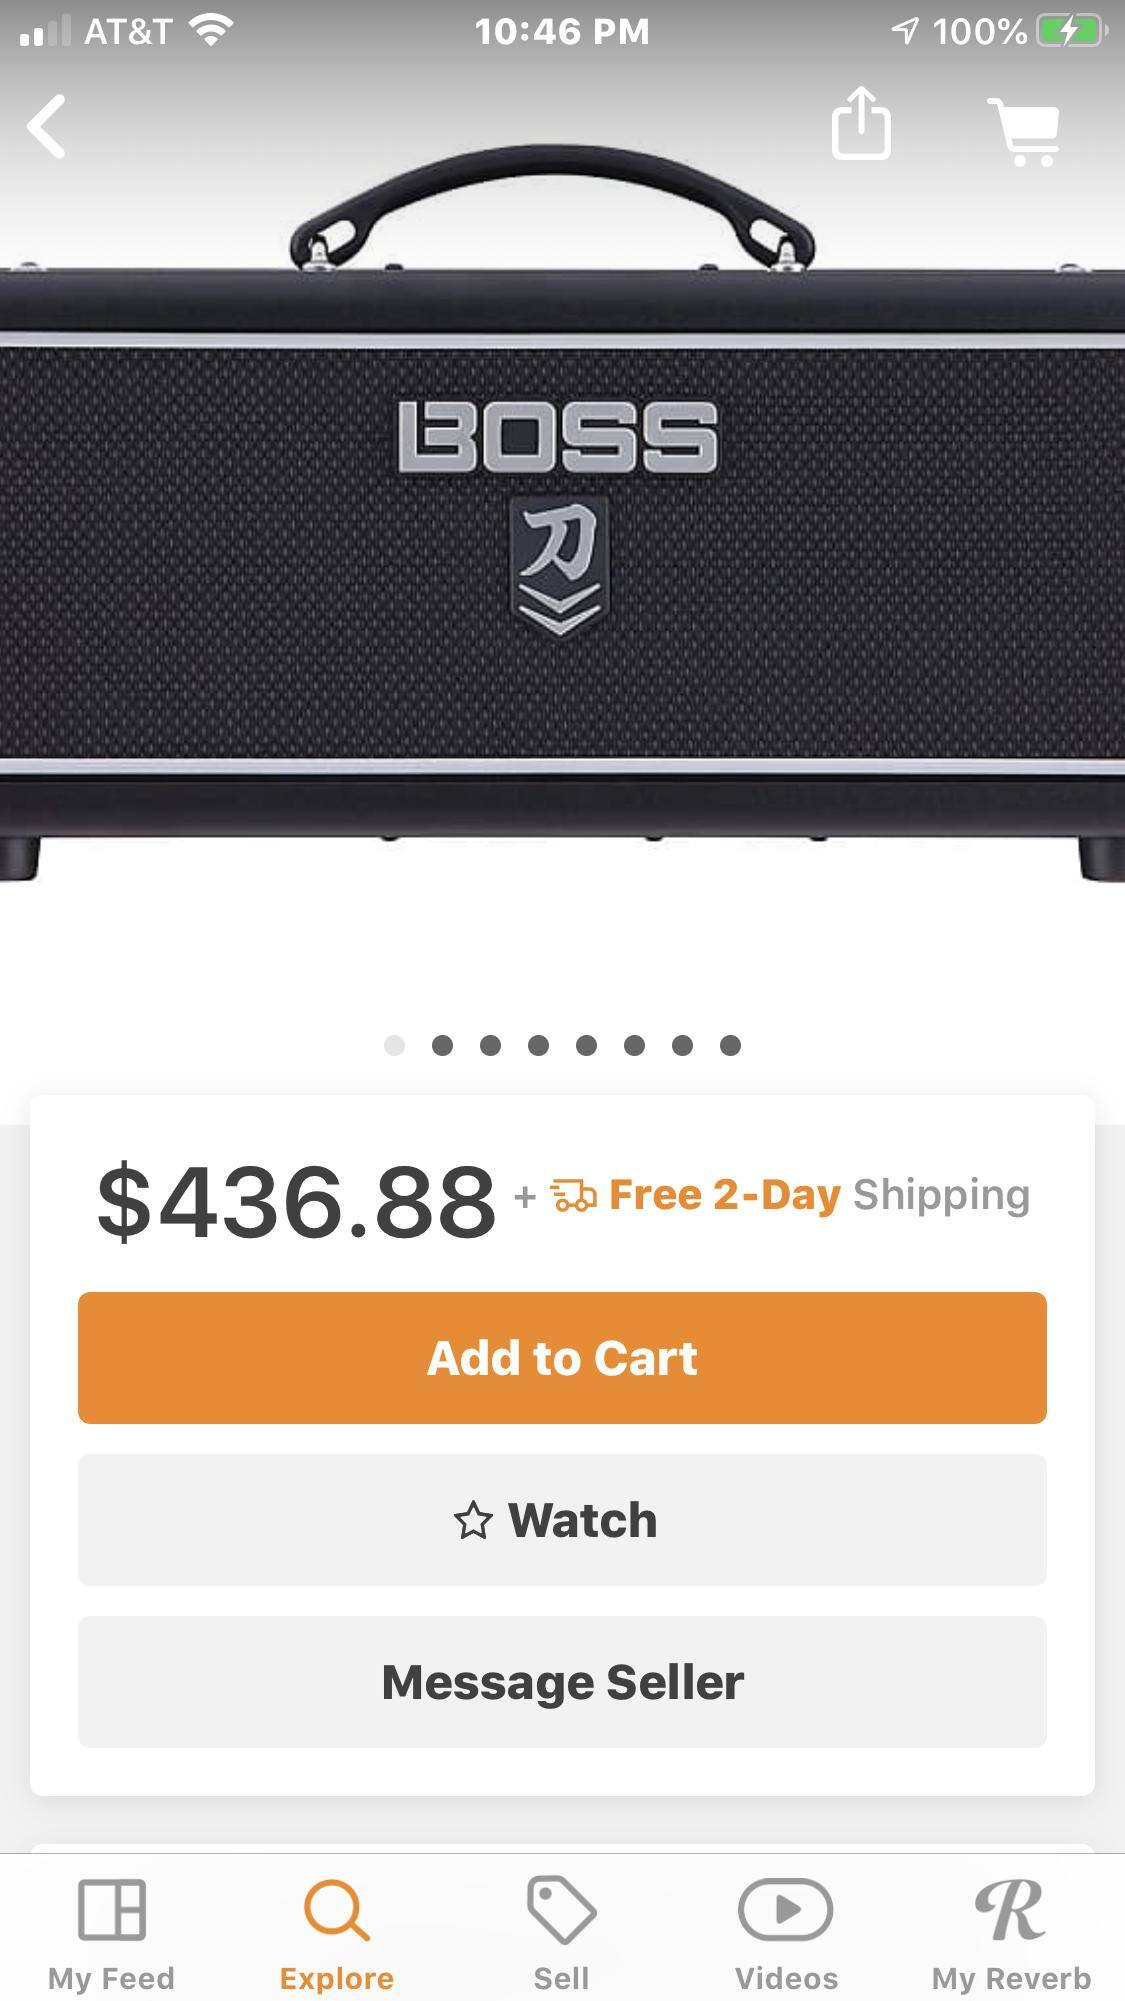Tap the My Feed icon
The height and width of the screenshot is (2001, 1125).
(112, 1909)
